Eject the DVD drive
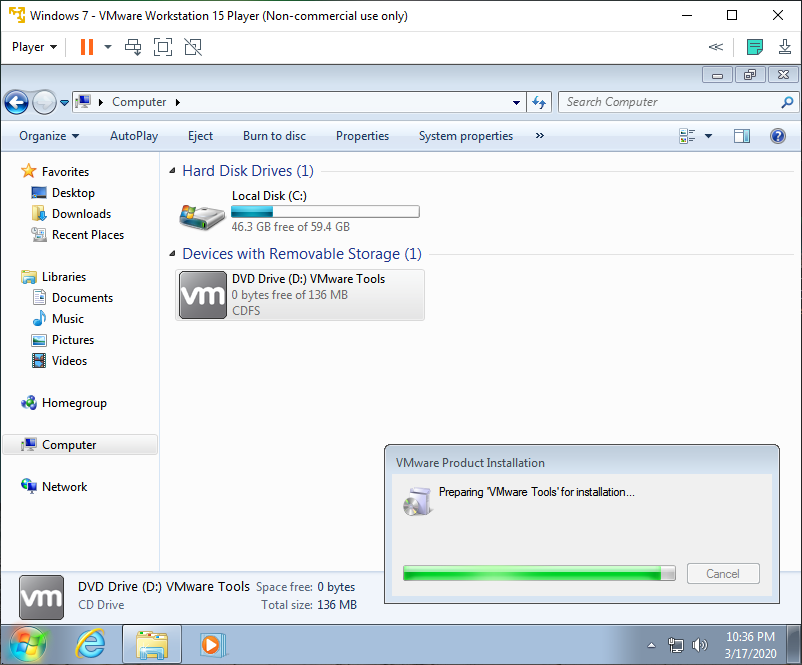 200,136
